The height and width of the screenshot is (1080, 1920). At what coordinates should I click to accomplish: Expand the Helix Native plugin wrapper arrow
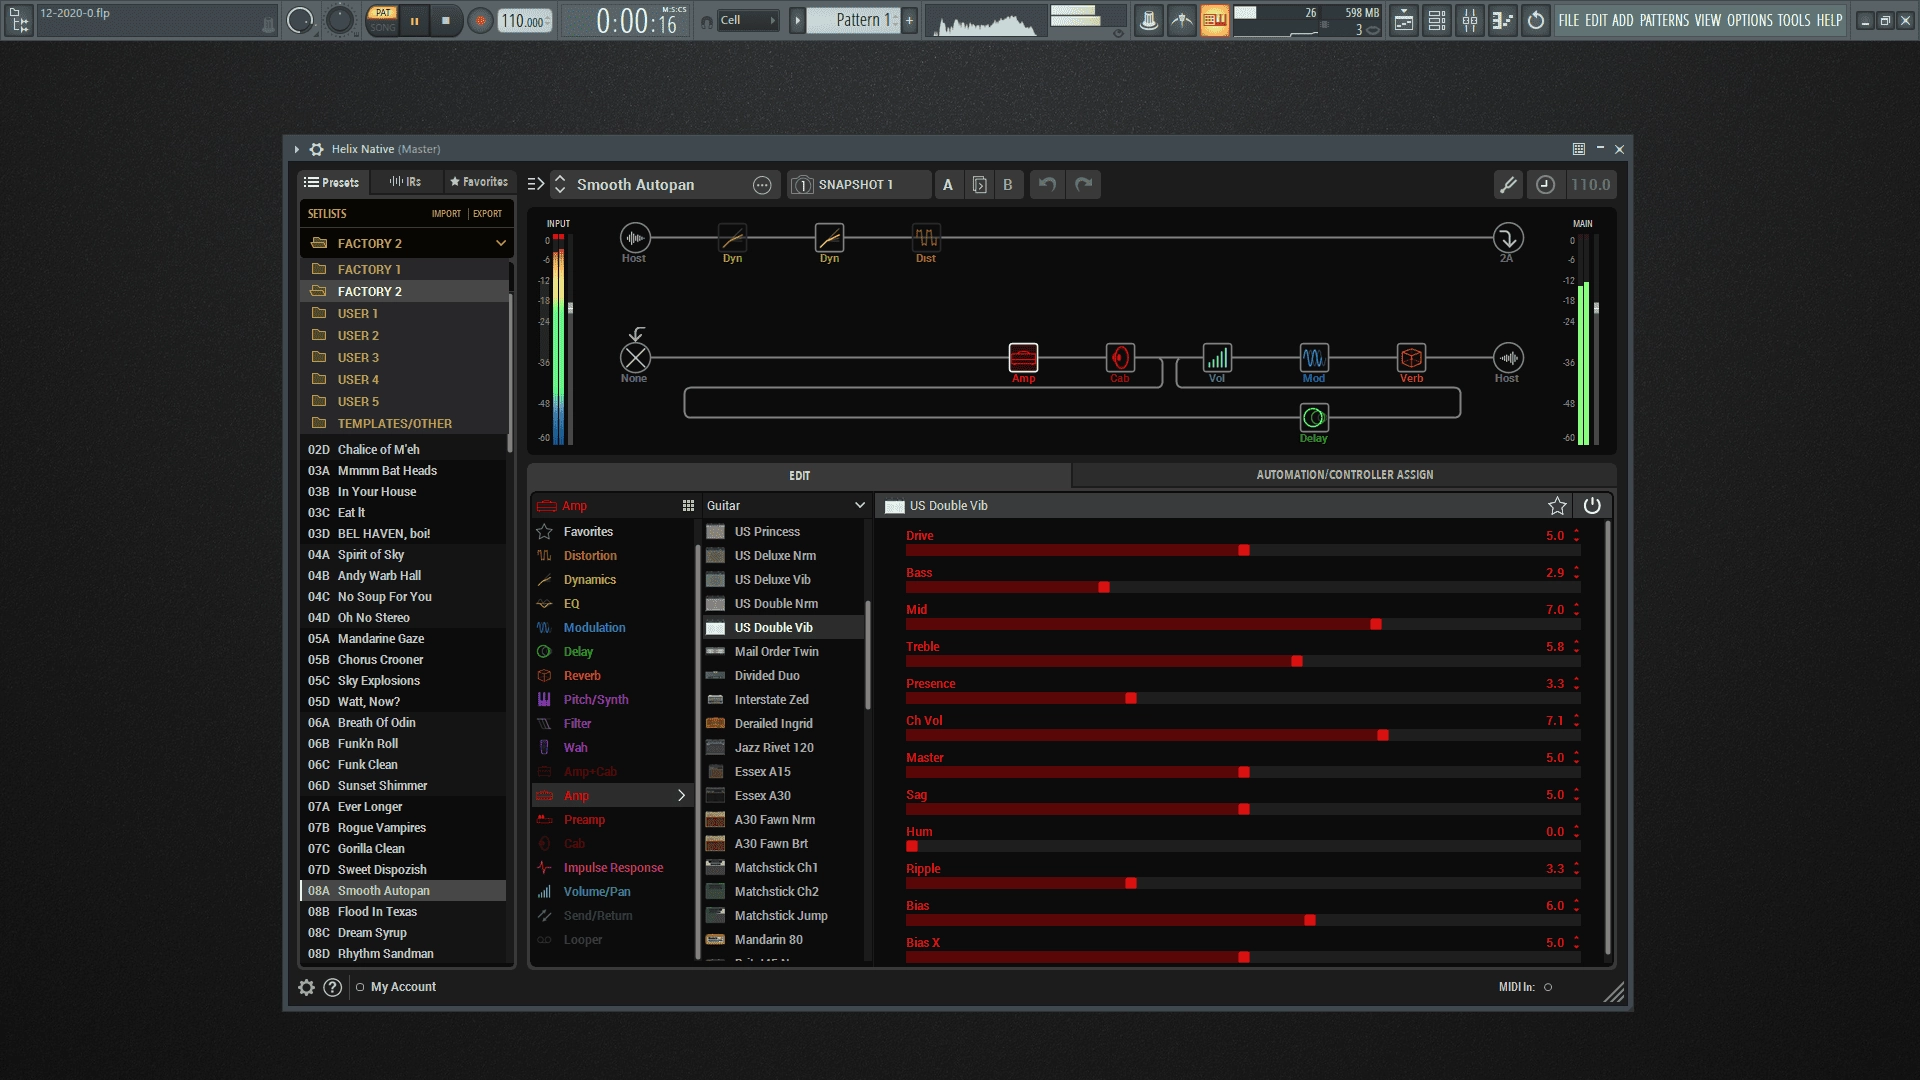click(296, 149)
